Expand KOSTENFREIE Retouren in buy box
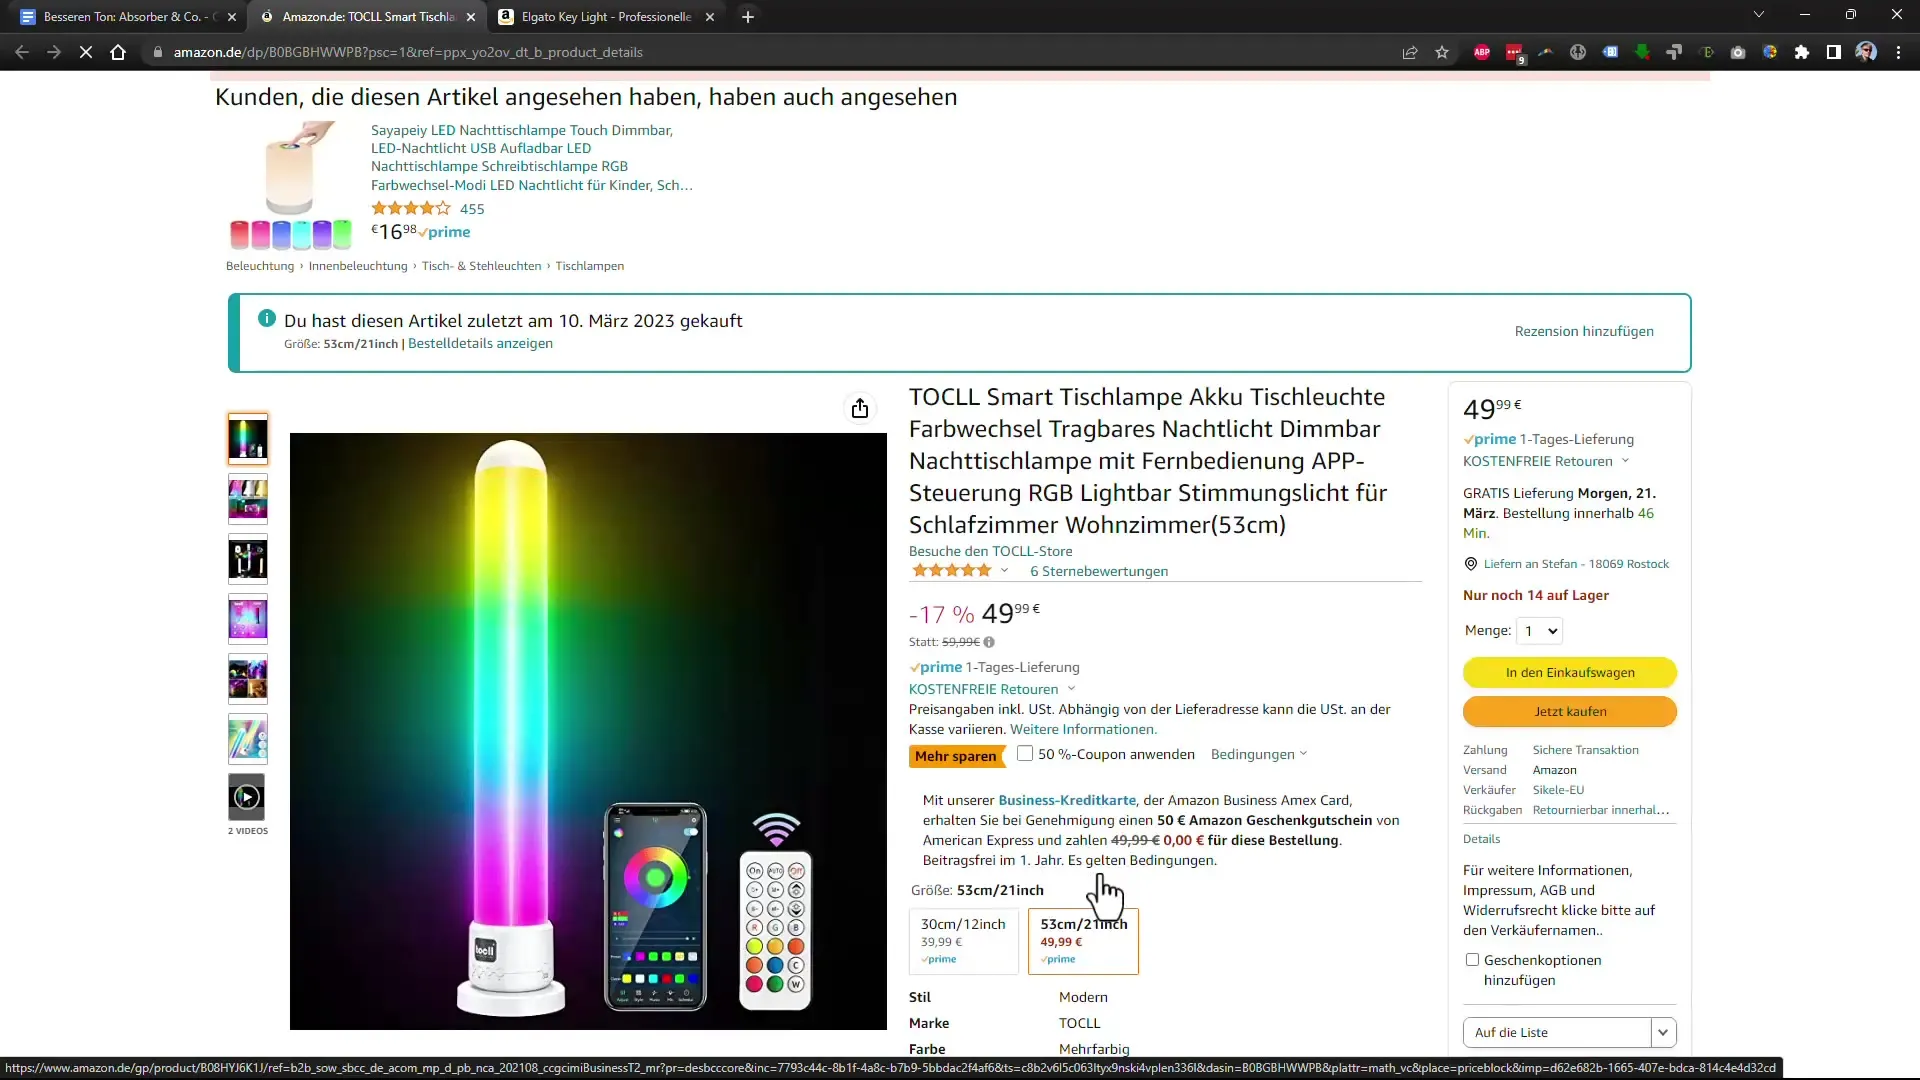Image resolution: width=1920 pixels, height=1080 pixels. pos(1546,461)
